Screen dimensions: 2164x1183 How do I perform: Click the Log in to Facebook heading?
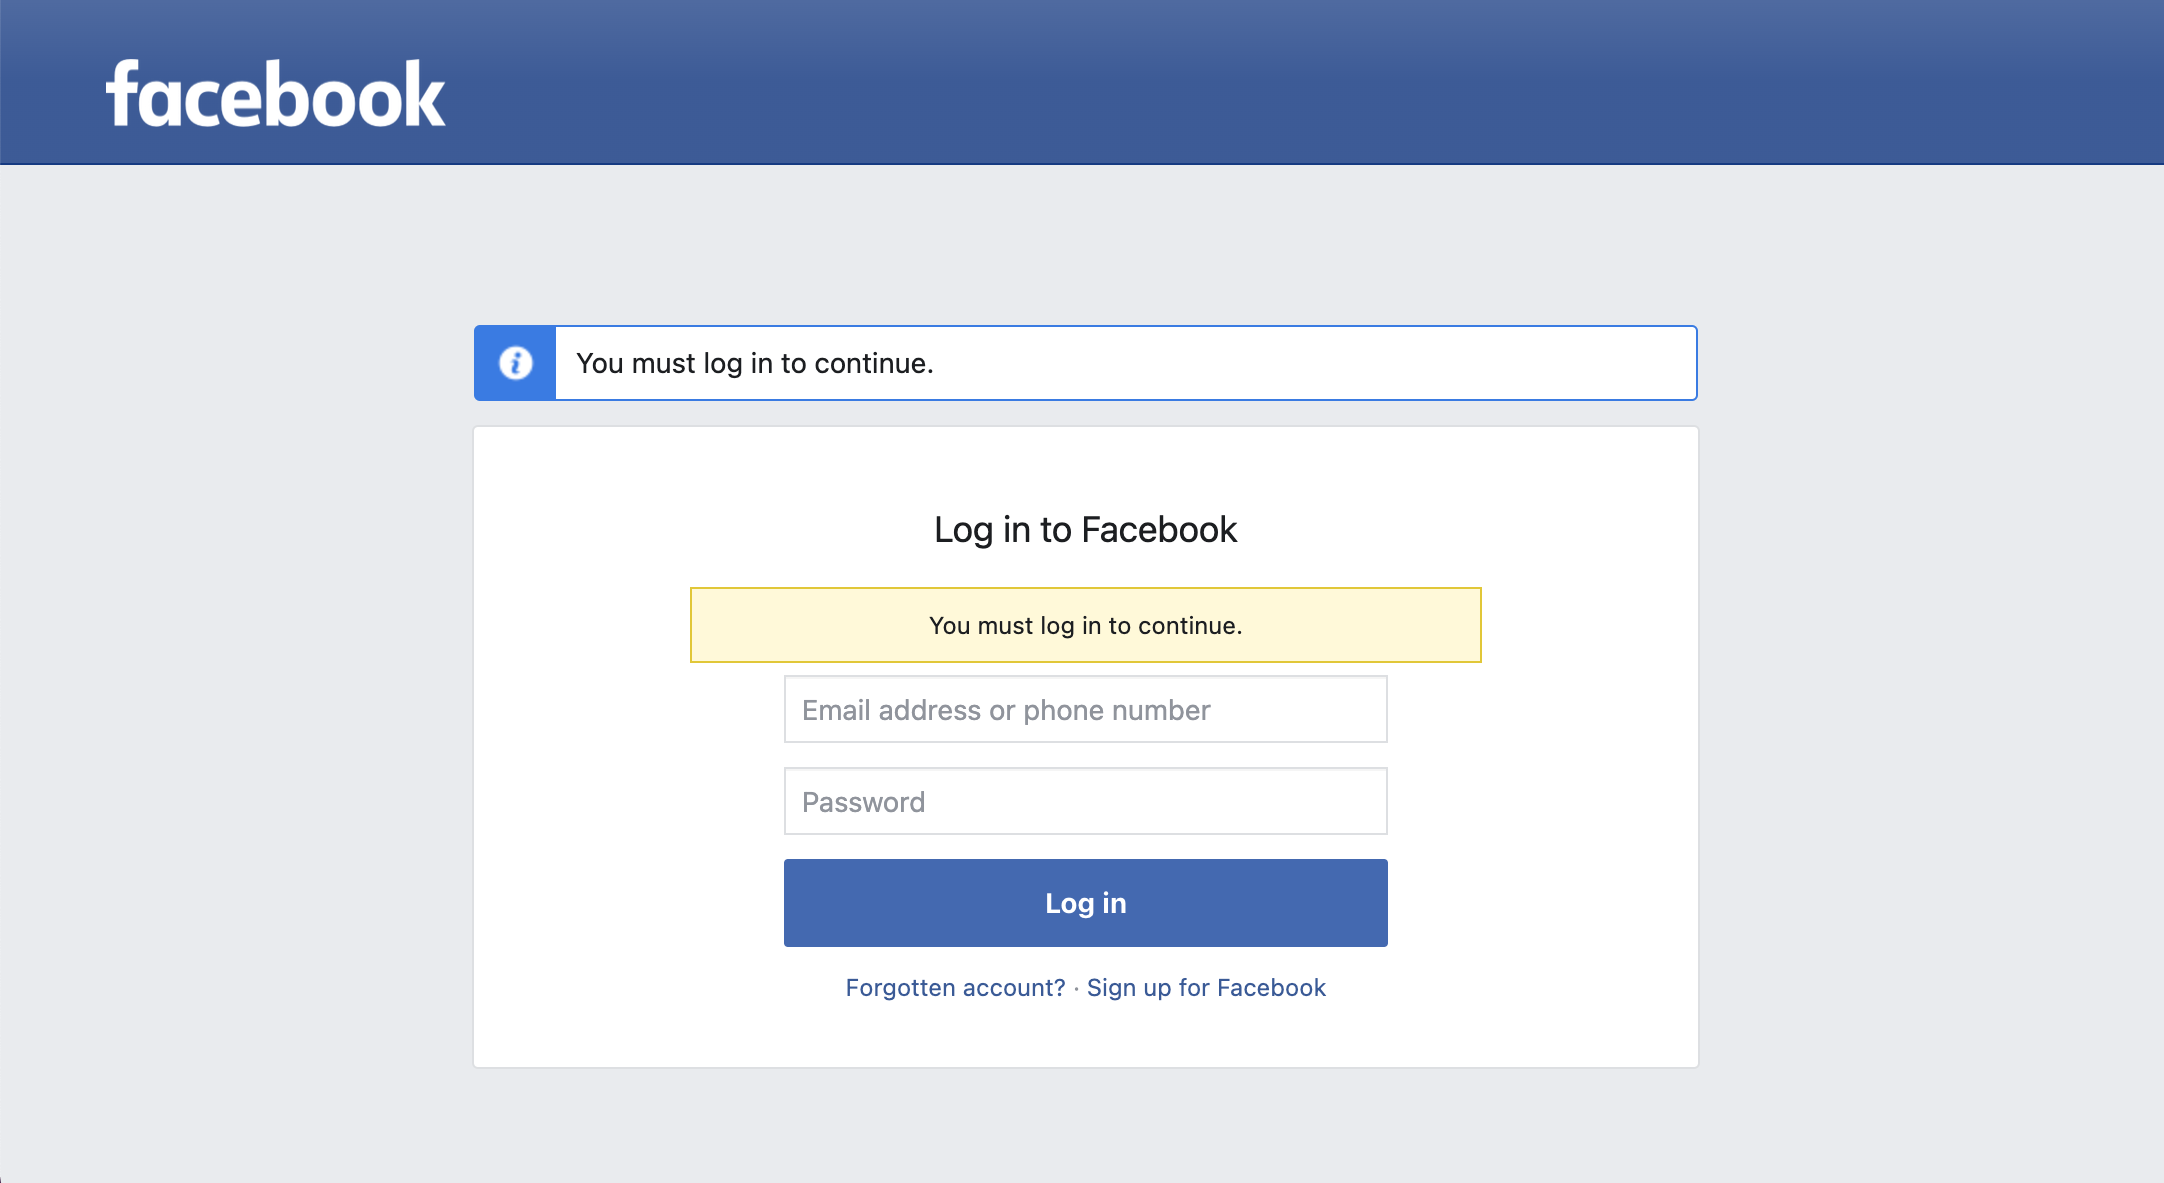pos(1085,530)
